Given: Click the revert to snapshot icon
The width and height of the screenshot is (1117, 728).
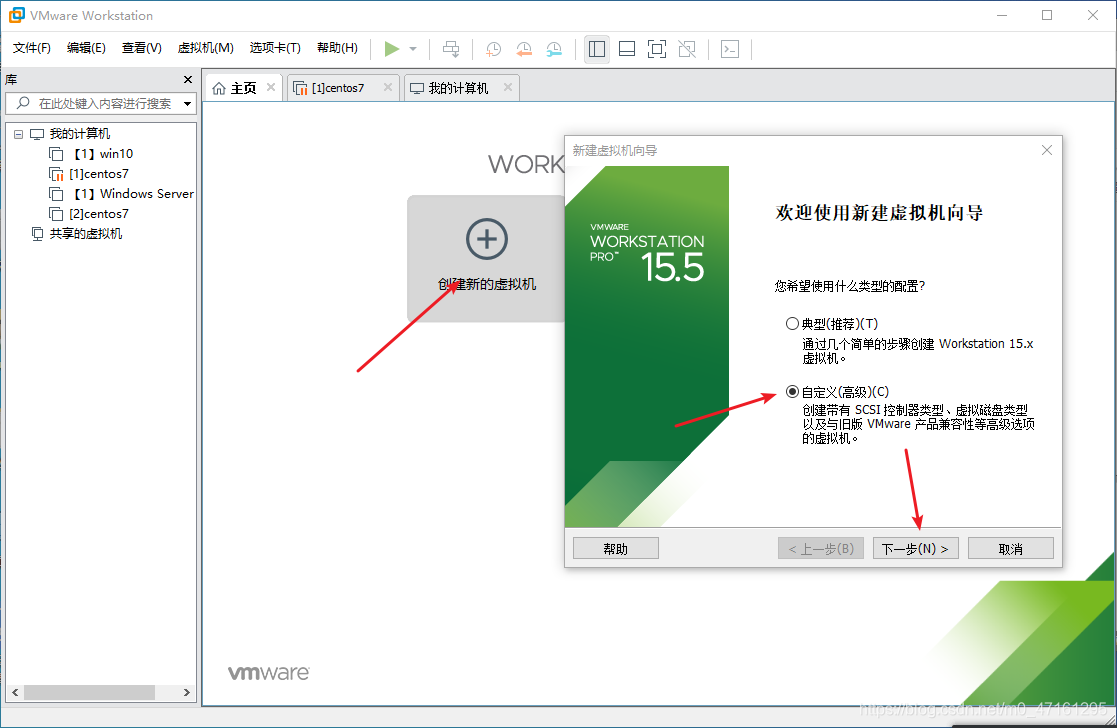Looking at the screenshot, I should pos(524,48).
